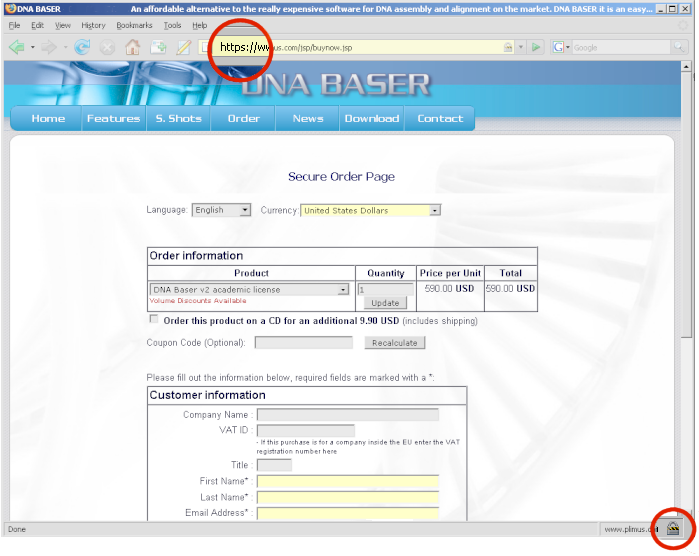Screen dimensions: 699x556
Task: Open the Currency dropdown United States Dollars
Action: pos(370,210)
